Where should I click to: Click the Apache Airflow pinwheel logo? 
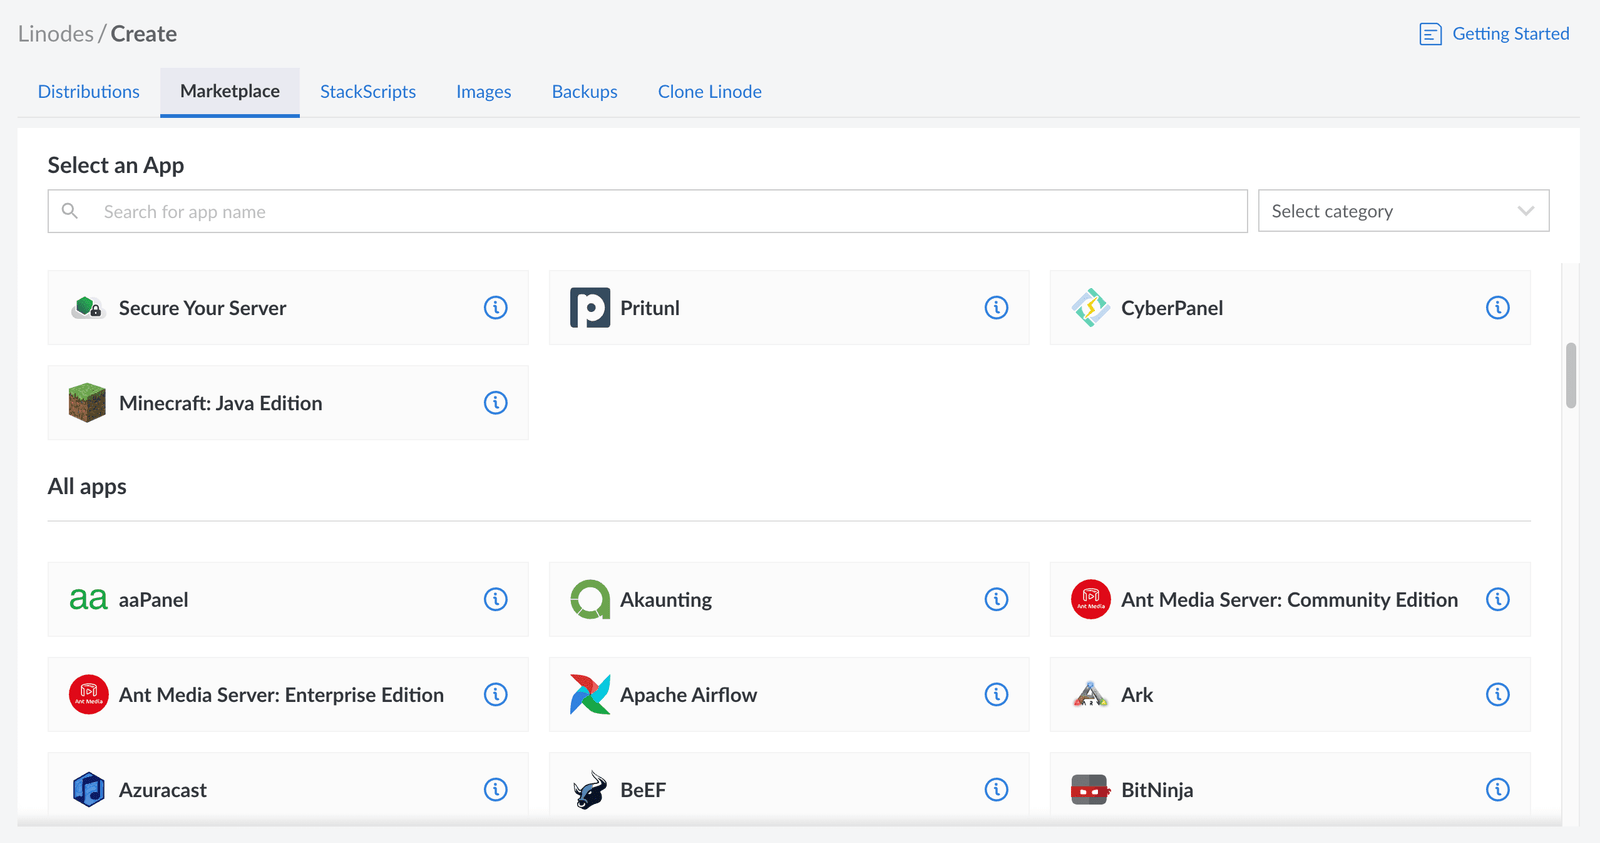click(590, 694)
